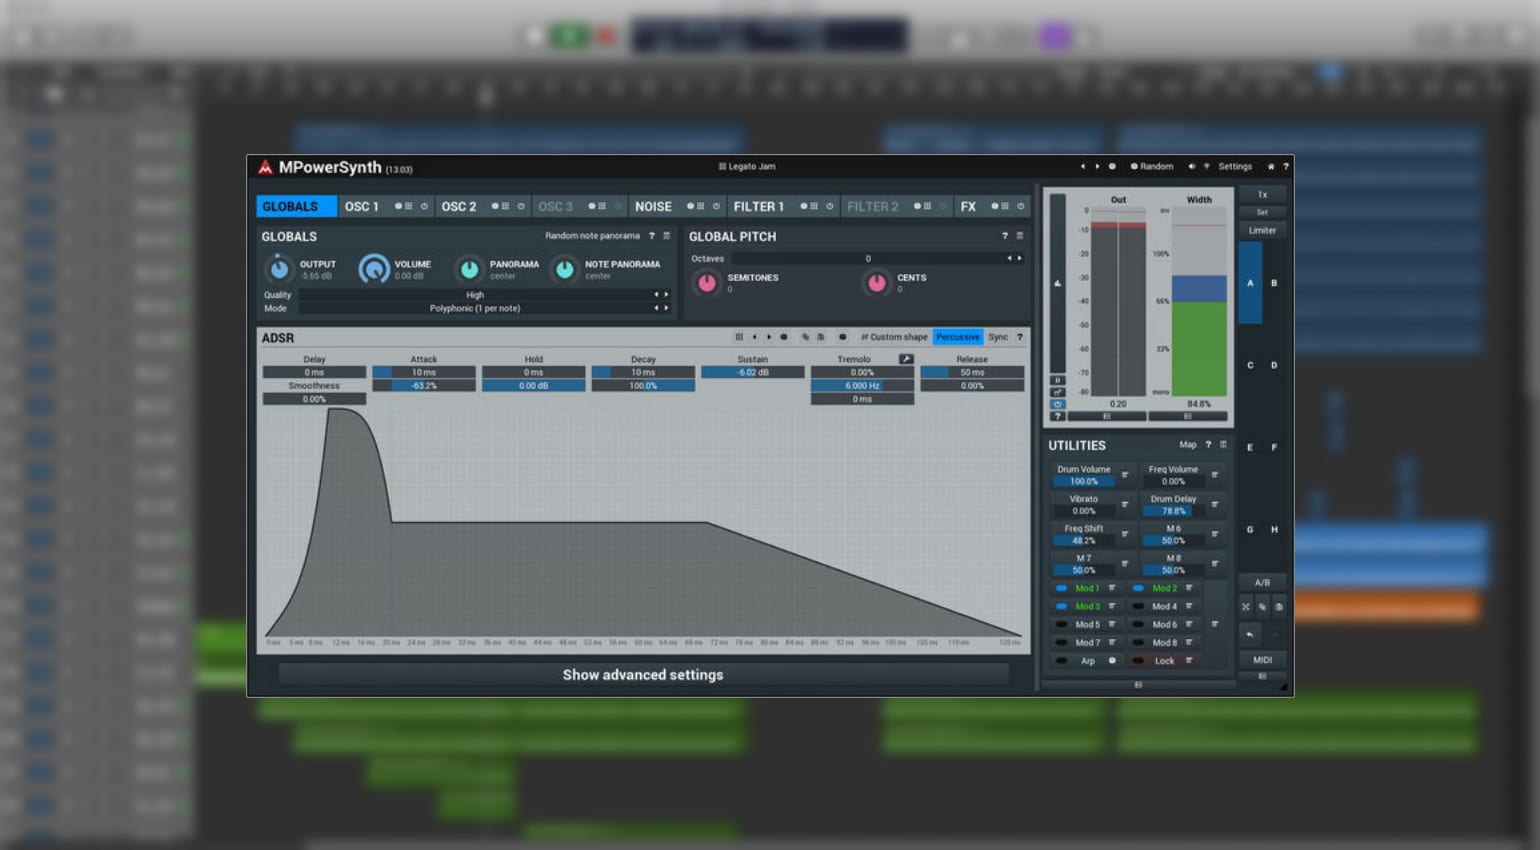The width and height of the screenshot is (1540, 850).
Task: Open ADSR help question mark
Action: (1020, 337)
